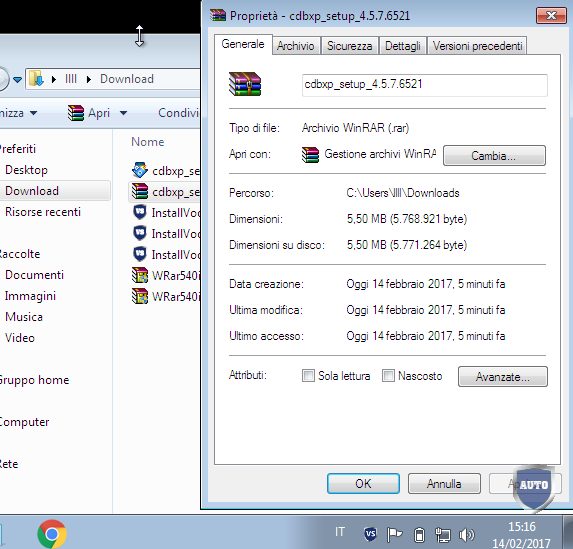Select the third InstallVoo shield file icon

[x=140, y=254]
